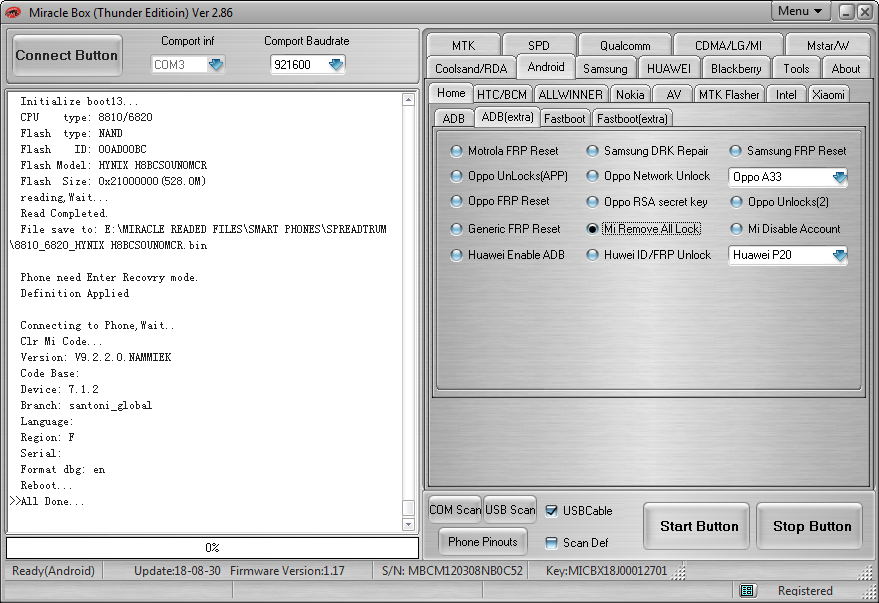Click the Connect Button

click(x=67, y=55)
